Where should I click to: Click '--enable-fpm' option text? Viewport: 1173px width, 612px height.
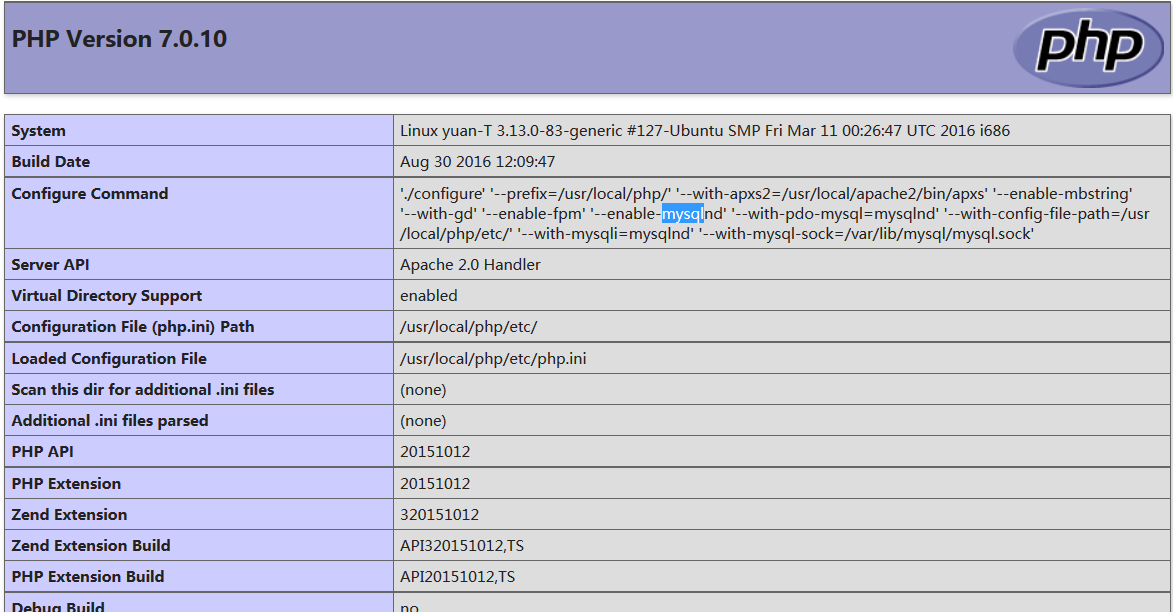[x=533, y=214]
